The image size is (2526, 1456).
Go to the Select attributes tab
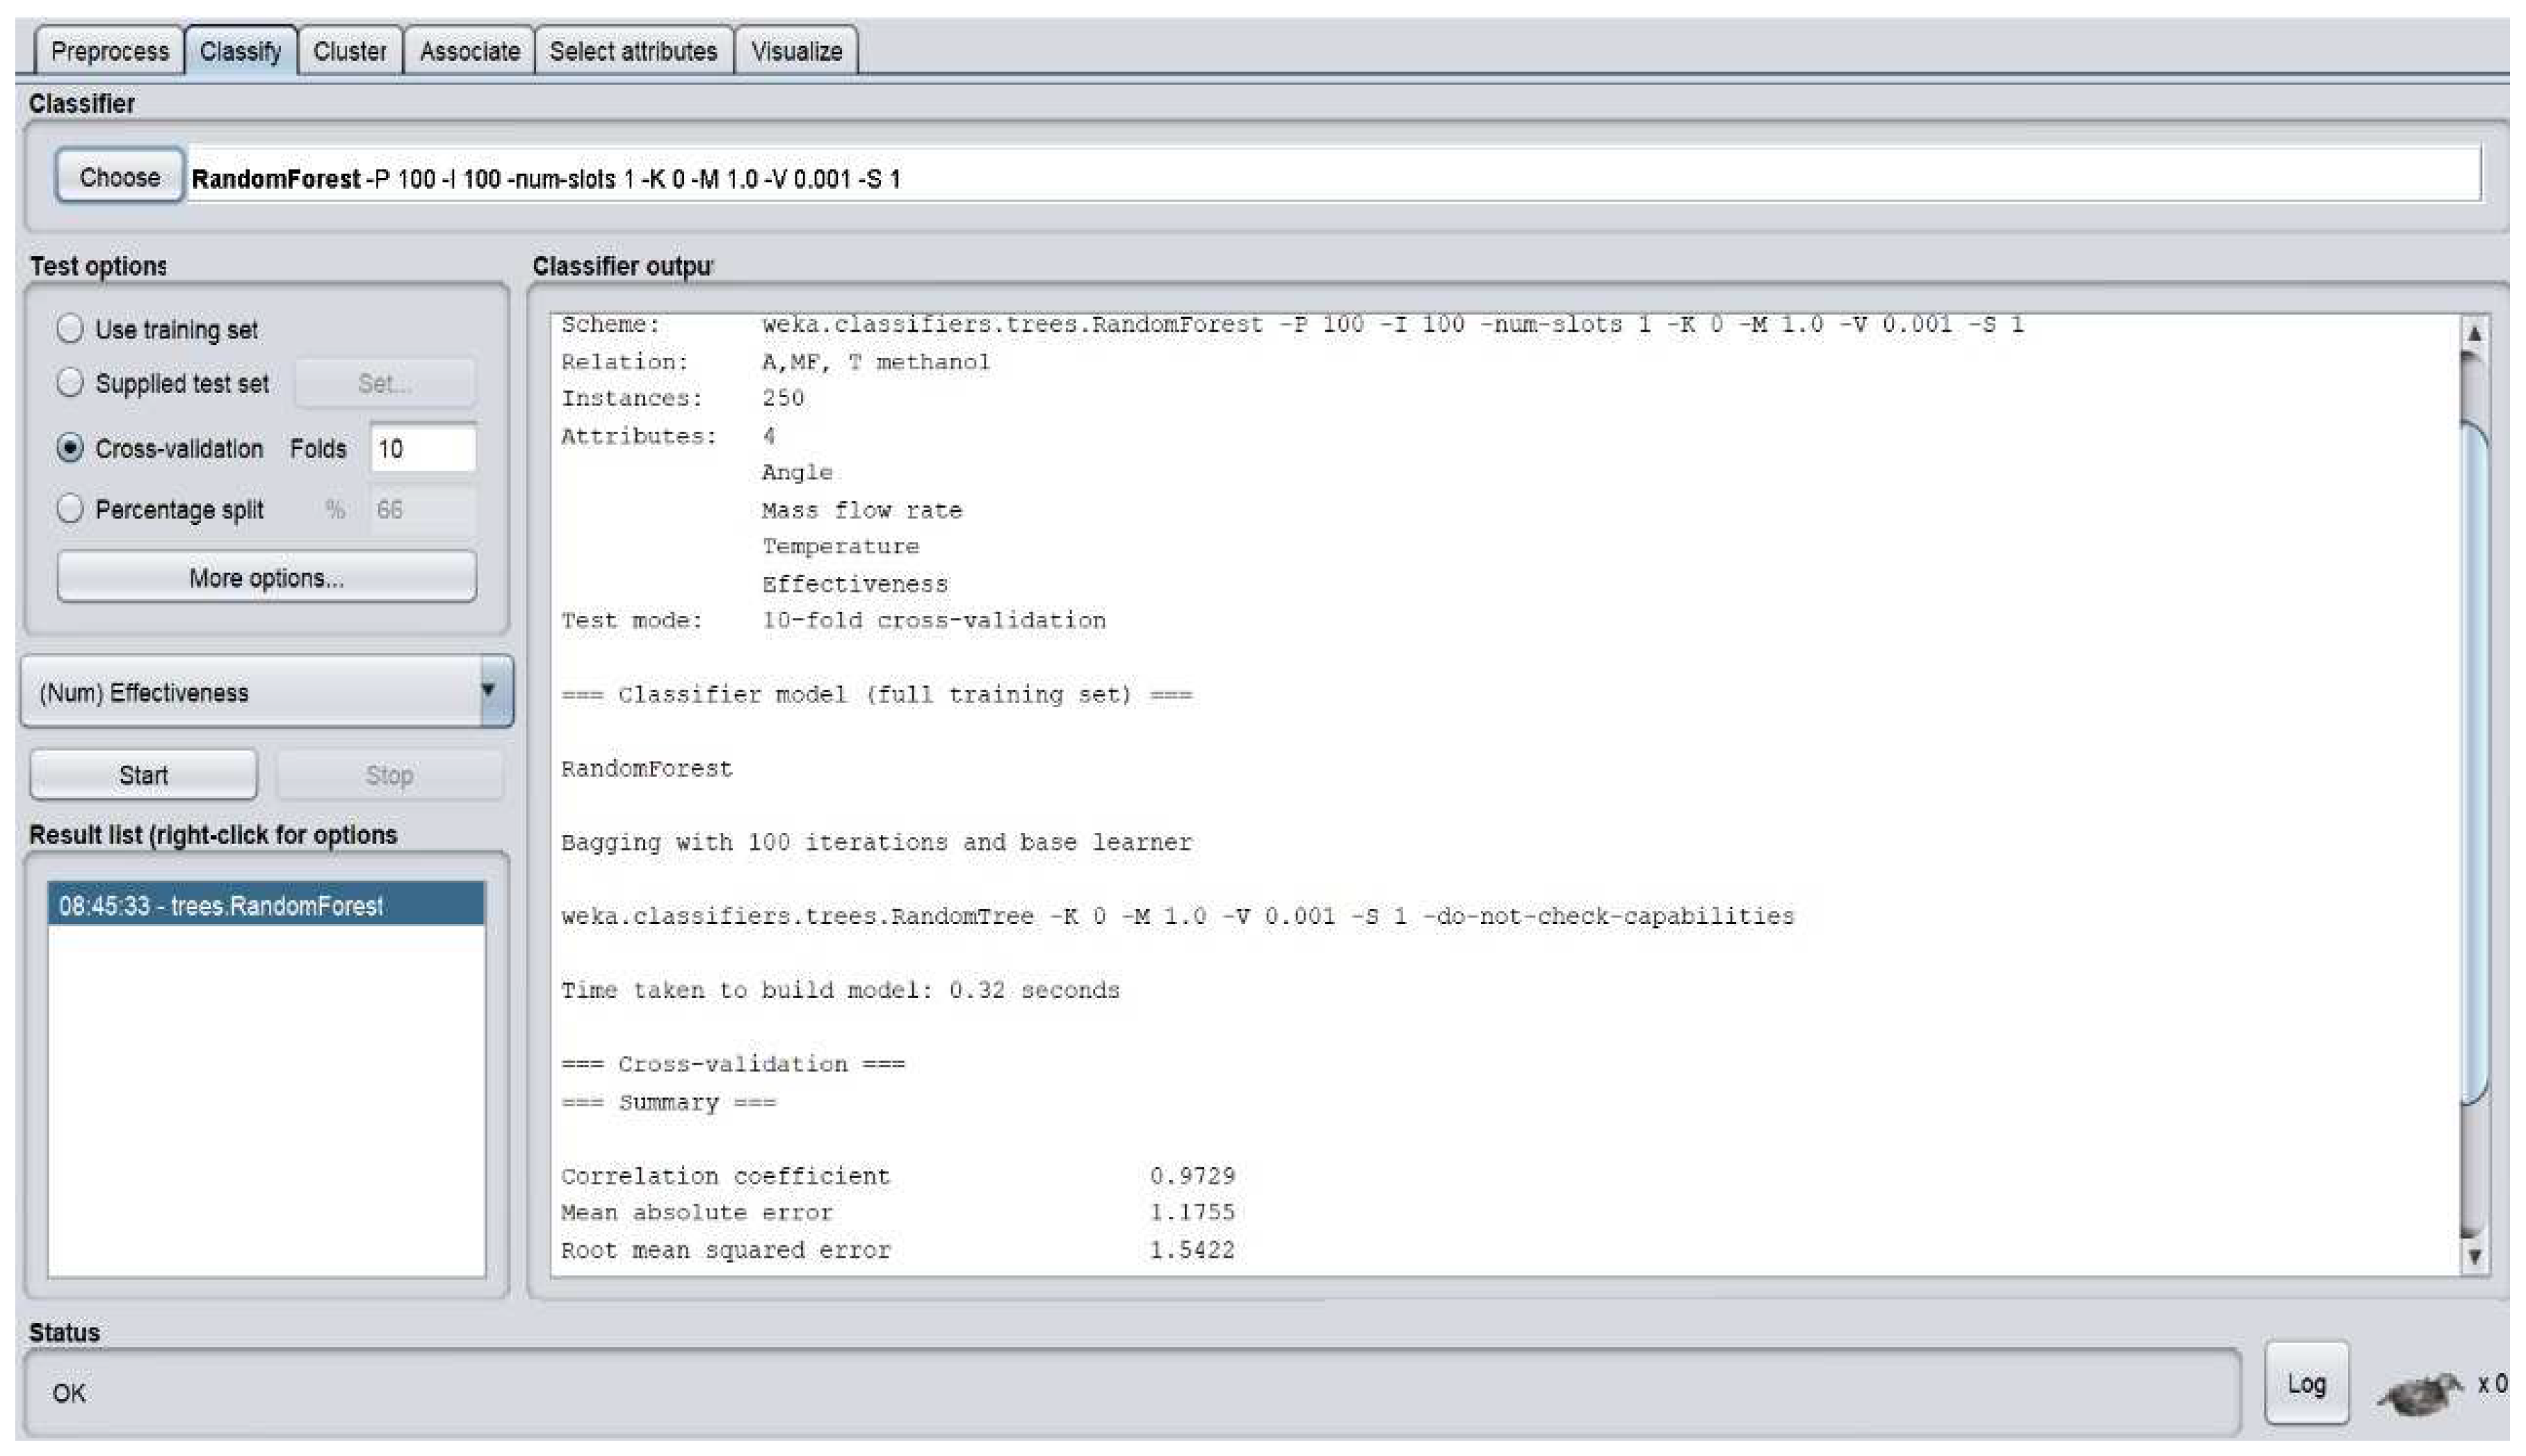point(633,51)
